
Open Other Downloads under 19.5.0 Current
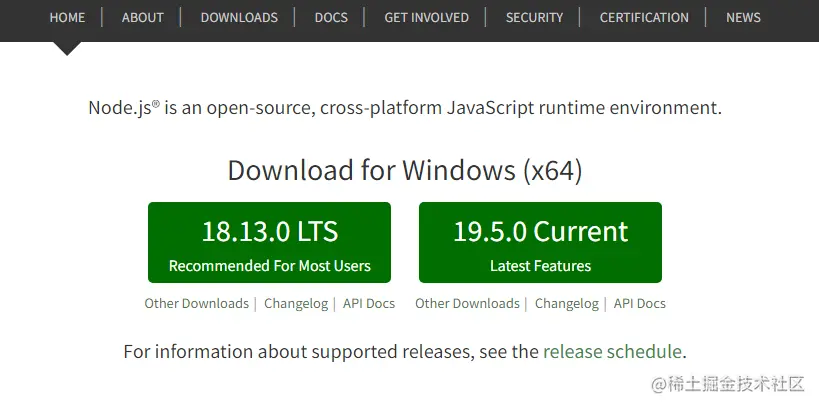coord(467,304)
